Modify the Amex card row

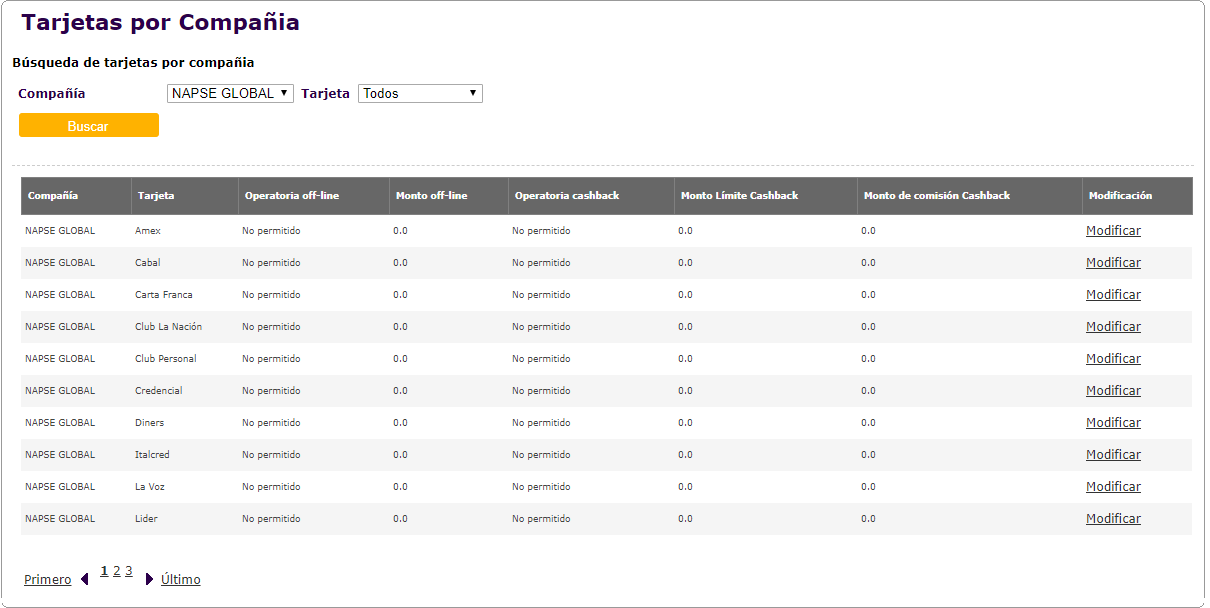point(1113,231)
